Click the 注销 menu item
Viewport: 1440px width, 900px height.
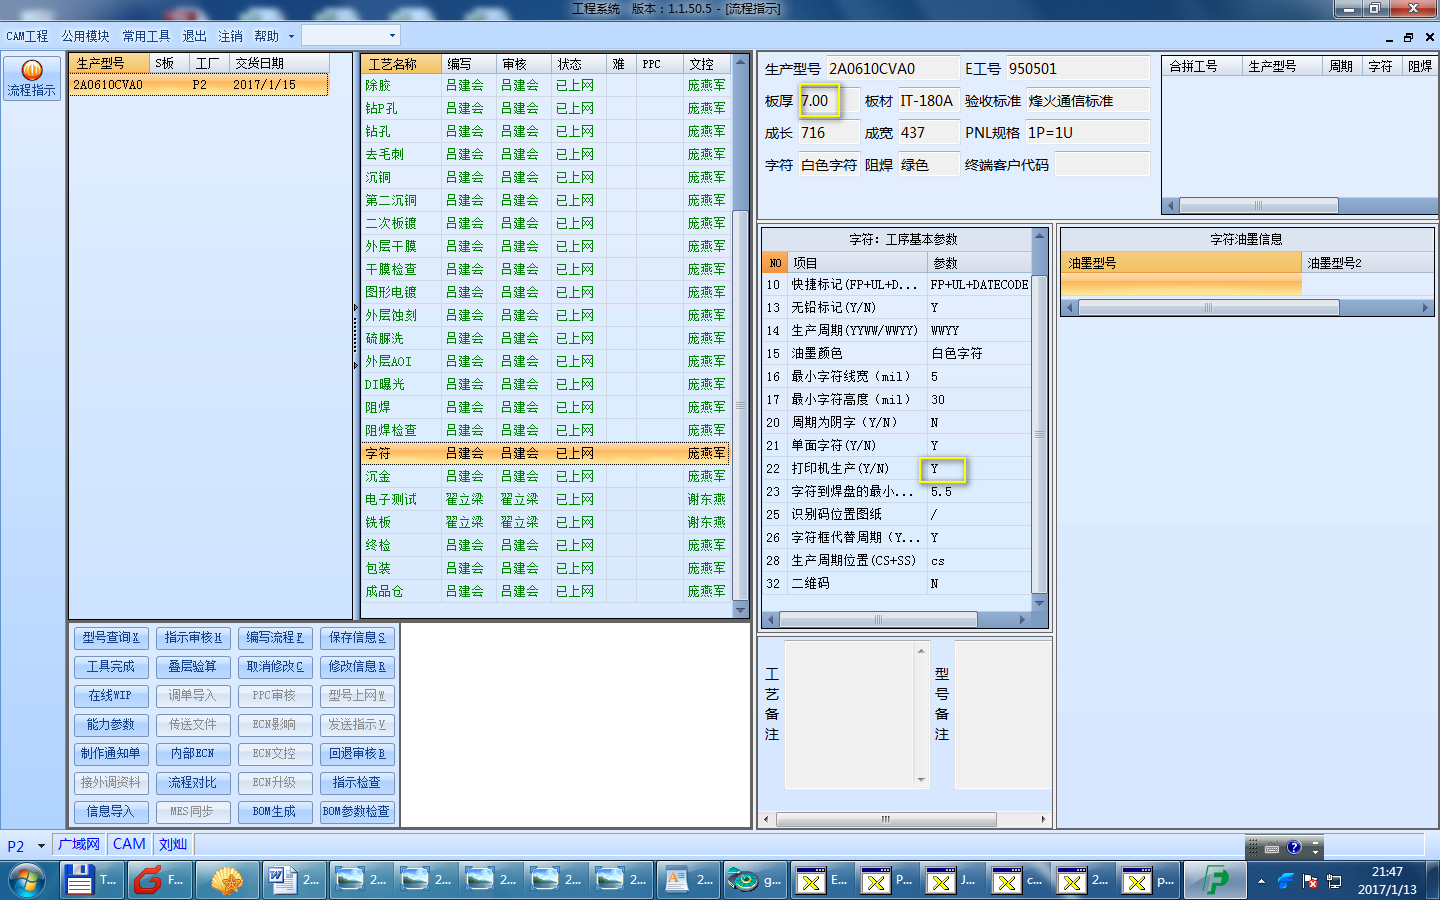230,36
